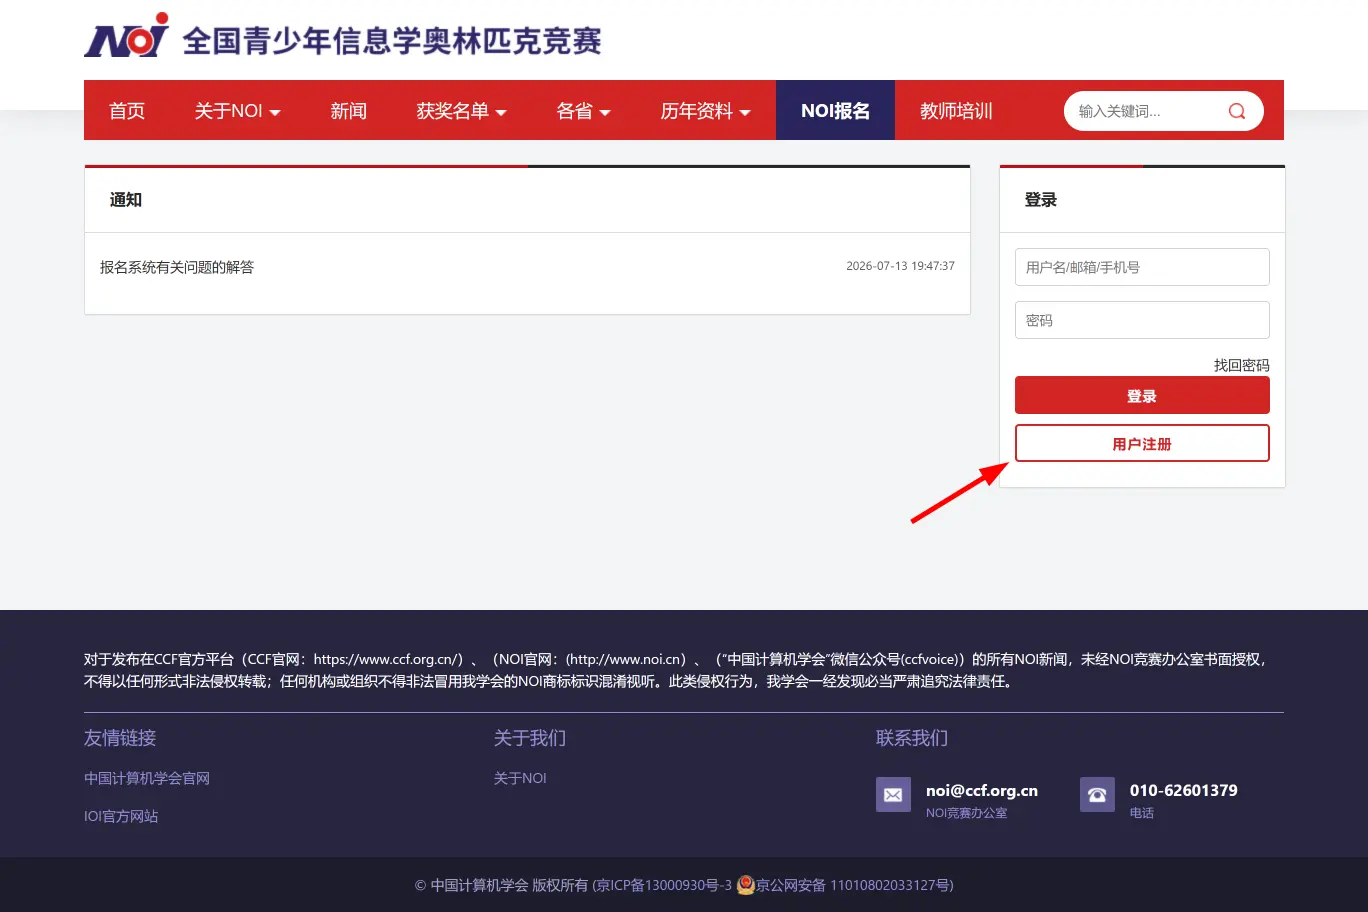
Task: Click the red 登录 button
Action: tap(1142, 395)
